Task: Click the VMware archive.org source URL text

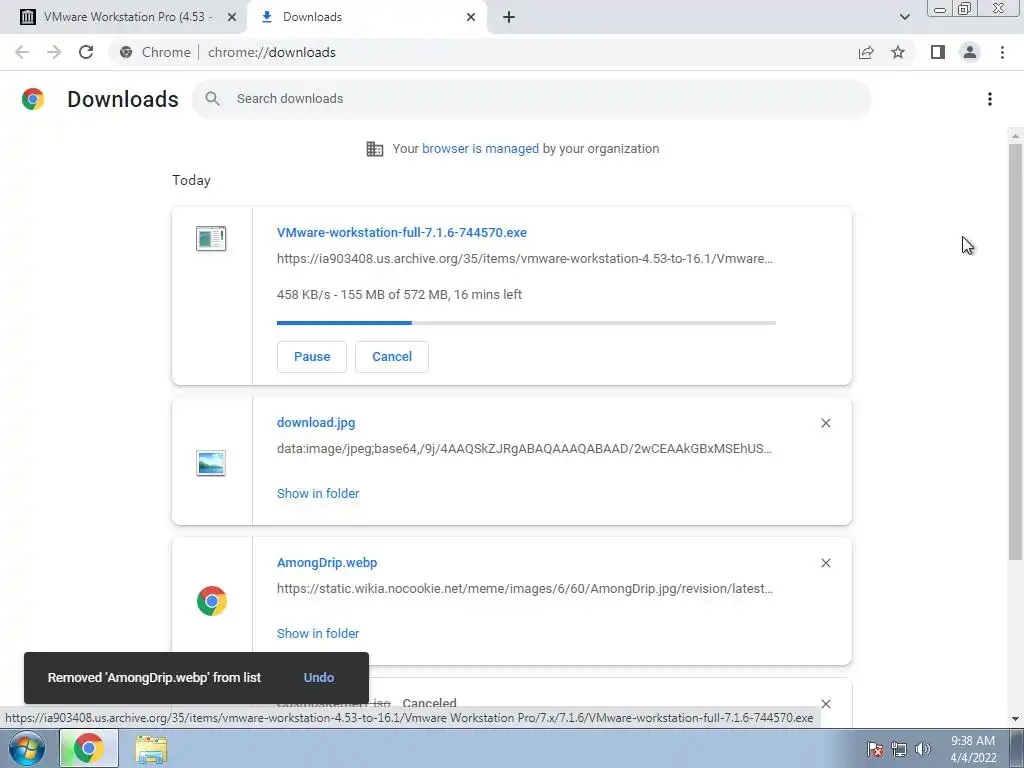Action: [x=524, y=259]
